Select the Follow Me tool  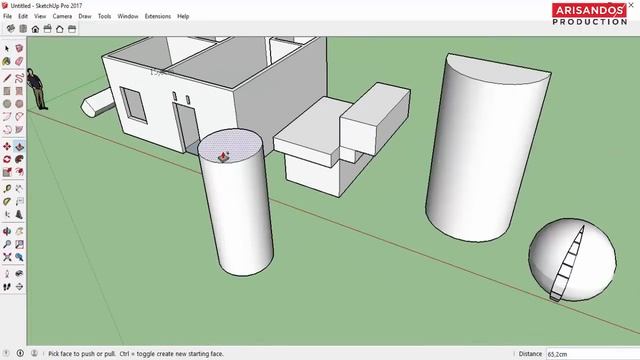pos(19,159)
